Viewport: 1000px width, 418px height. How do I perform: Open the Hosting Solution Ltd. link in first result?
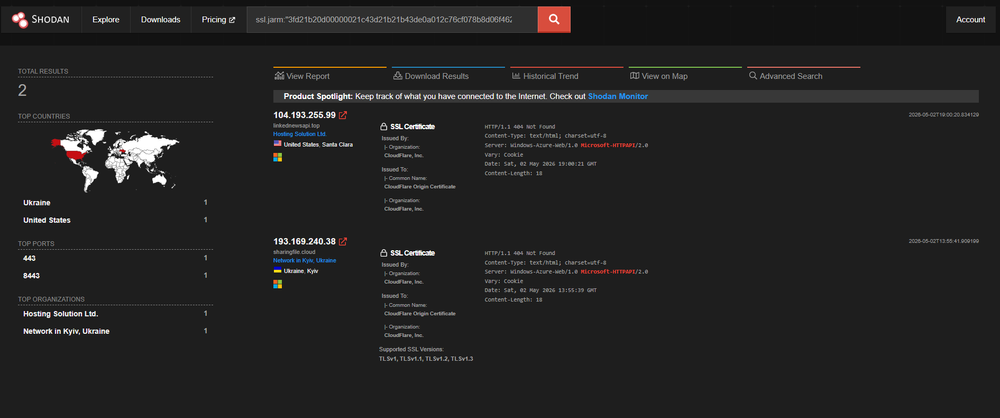pos(300,135)
